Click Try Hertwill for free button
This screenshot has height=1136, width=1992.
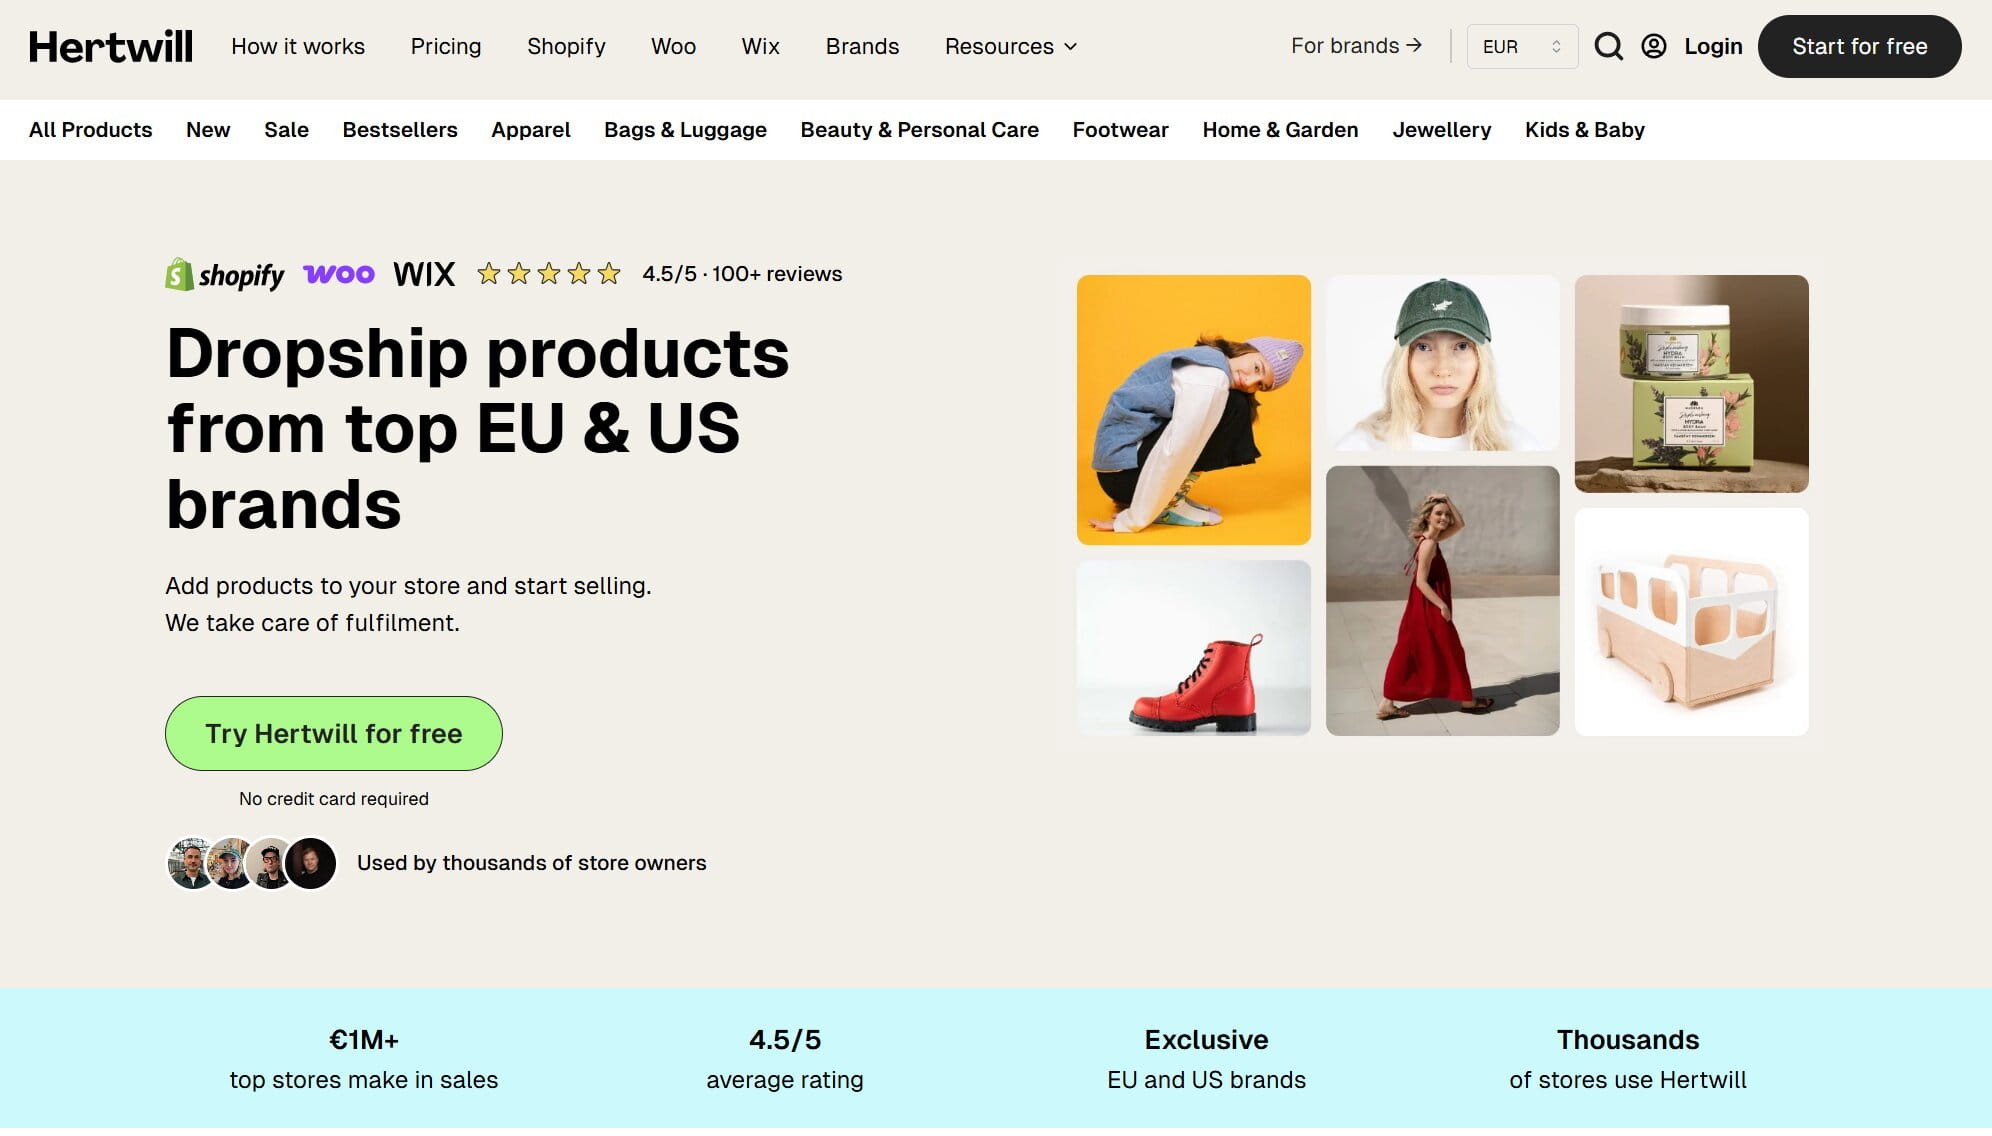tap(334, 733)
